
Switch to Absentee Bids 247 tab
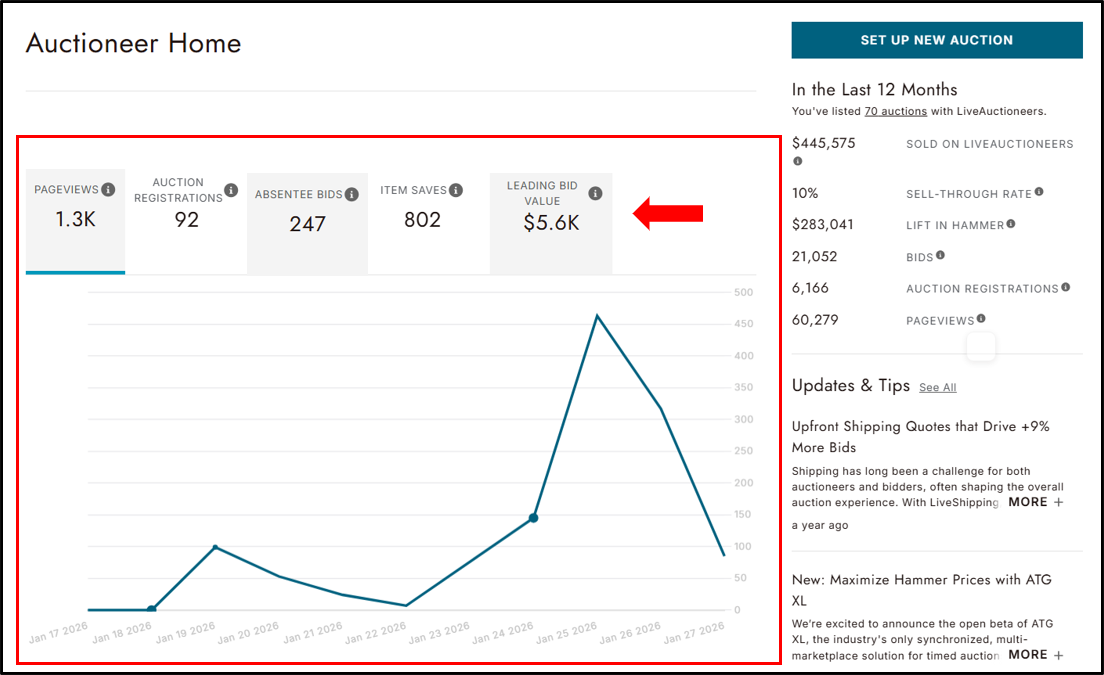click(x=307, y=223)
